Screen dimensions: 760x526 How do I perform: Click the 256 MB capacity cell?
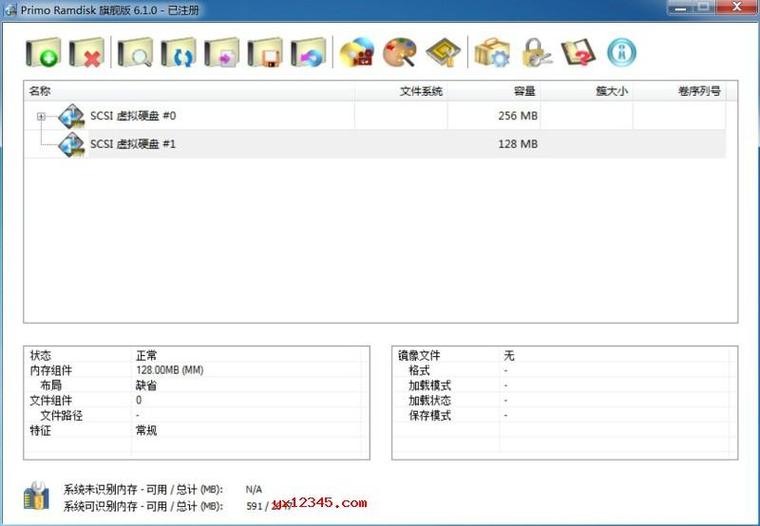(x=518, y=116)
